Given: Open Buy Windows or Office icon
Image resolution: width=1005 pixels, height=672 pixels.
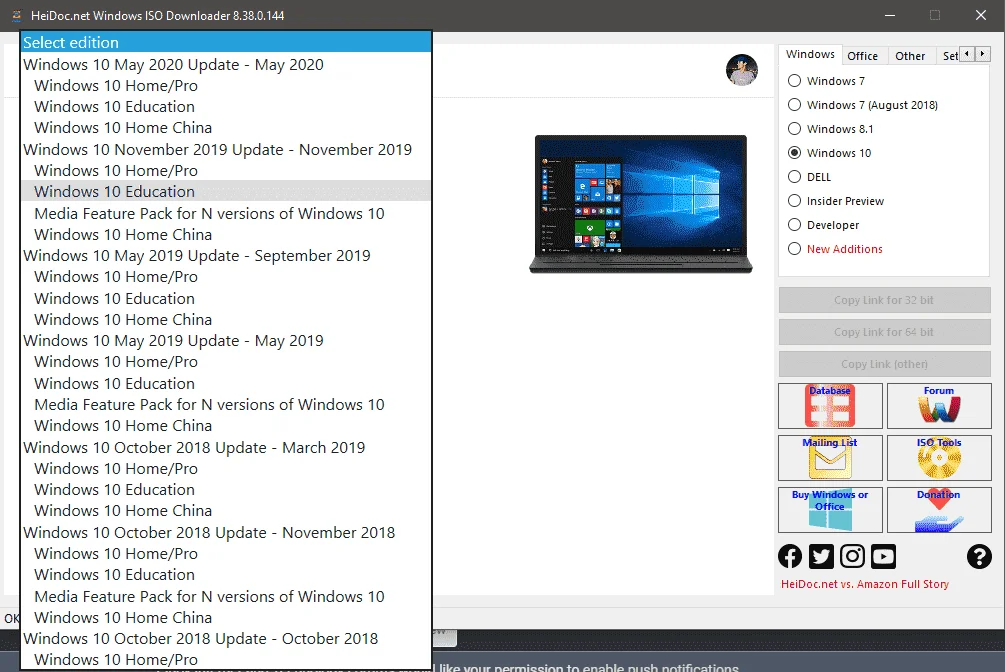Looking at the screenshot, I should pos(830,510).
